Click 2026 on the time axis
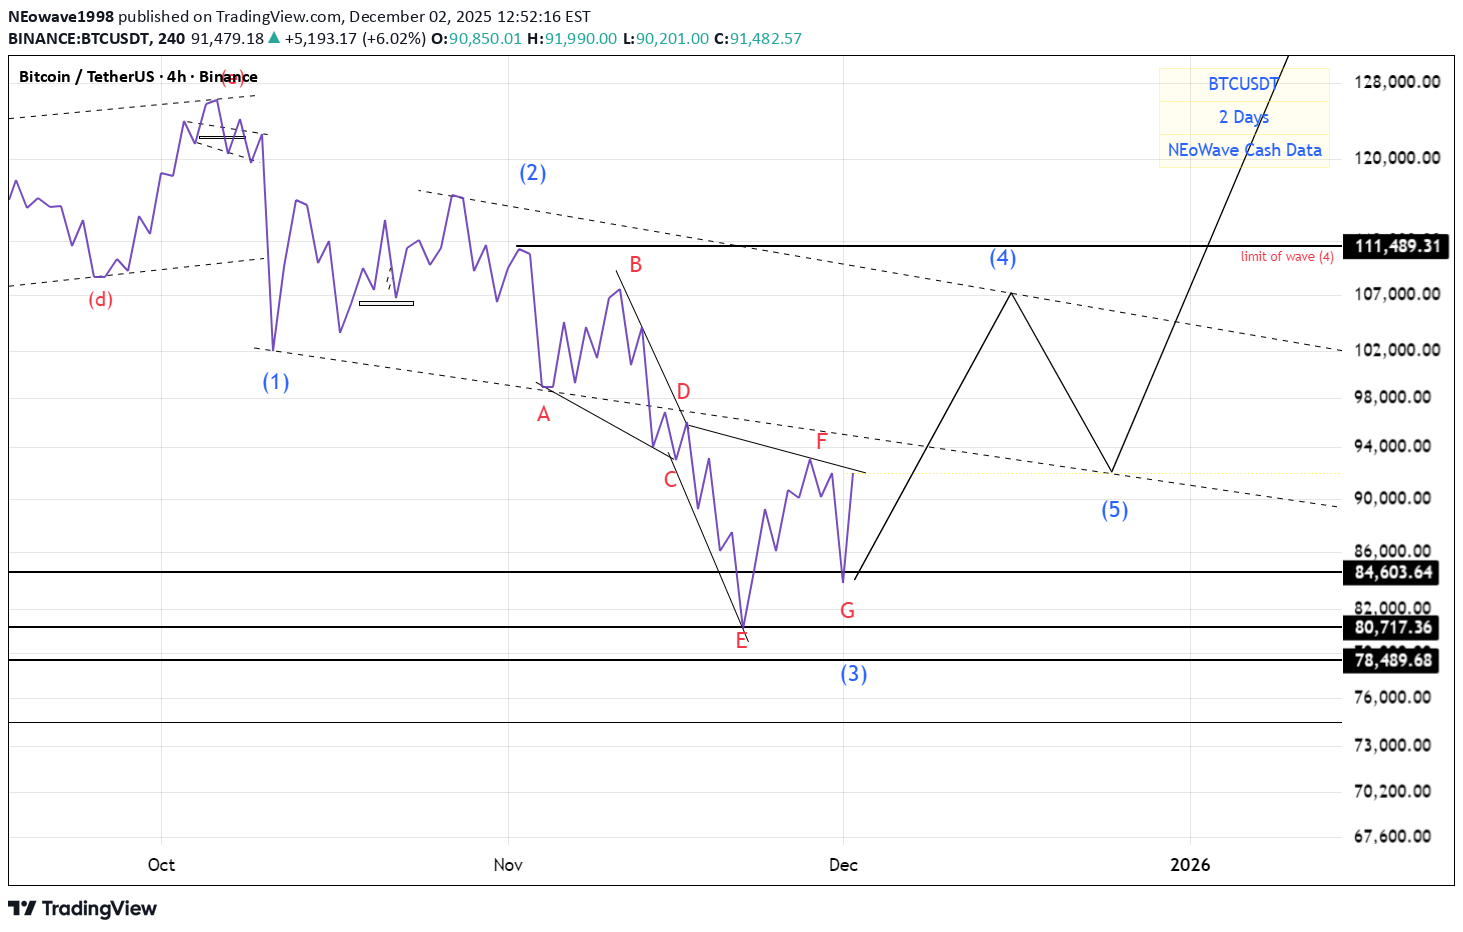Screen dimensions: 1463x932 (1191, 865)
